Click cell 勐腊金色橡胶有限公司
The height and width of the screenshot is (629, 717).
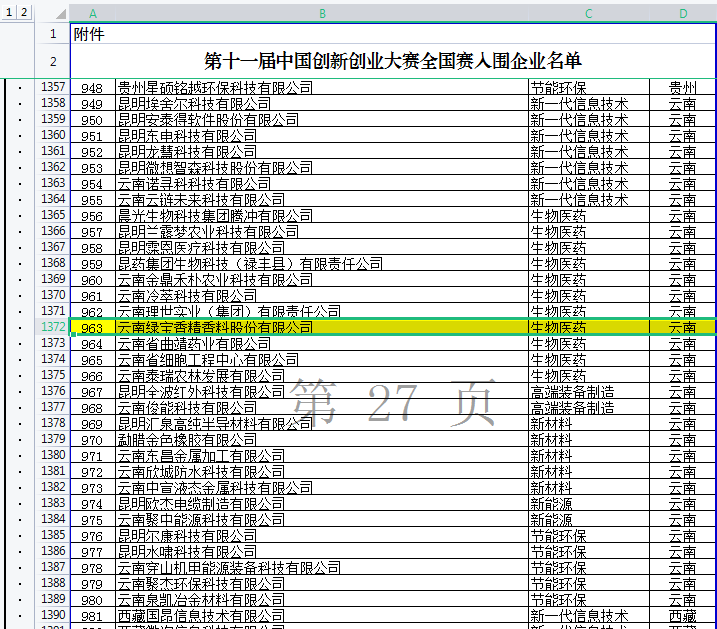click(x=322, y=439)
